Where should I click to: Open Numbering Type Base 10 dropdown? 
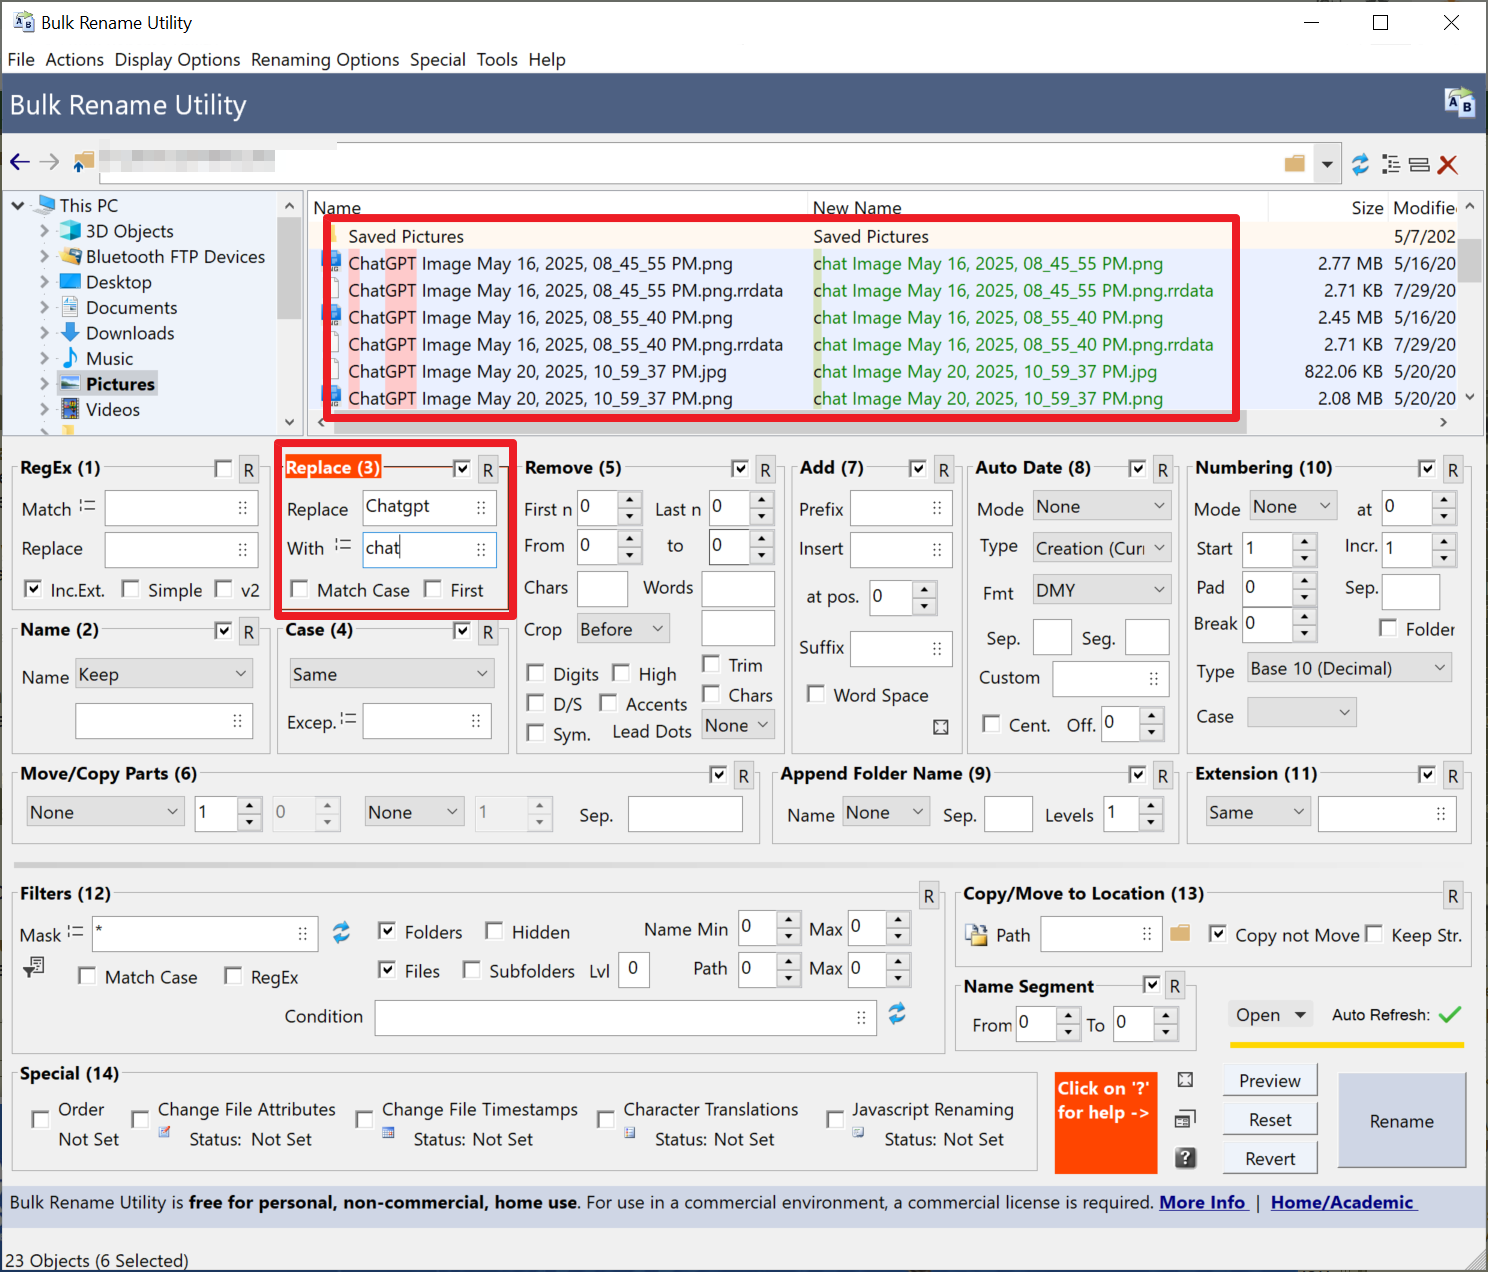click(x=1349, y=668)
